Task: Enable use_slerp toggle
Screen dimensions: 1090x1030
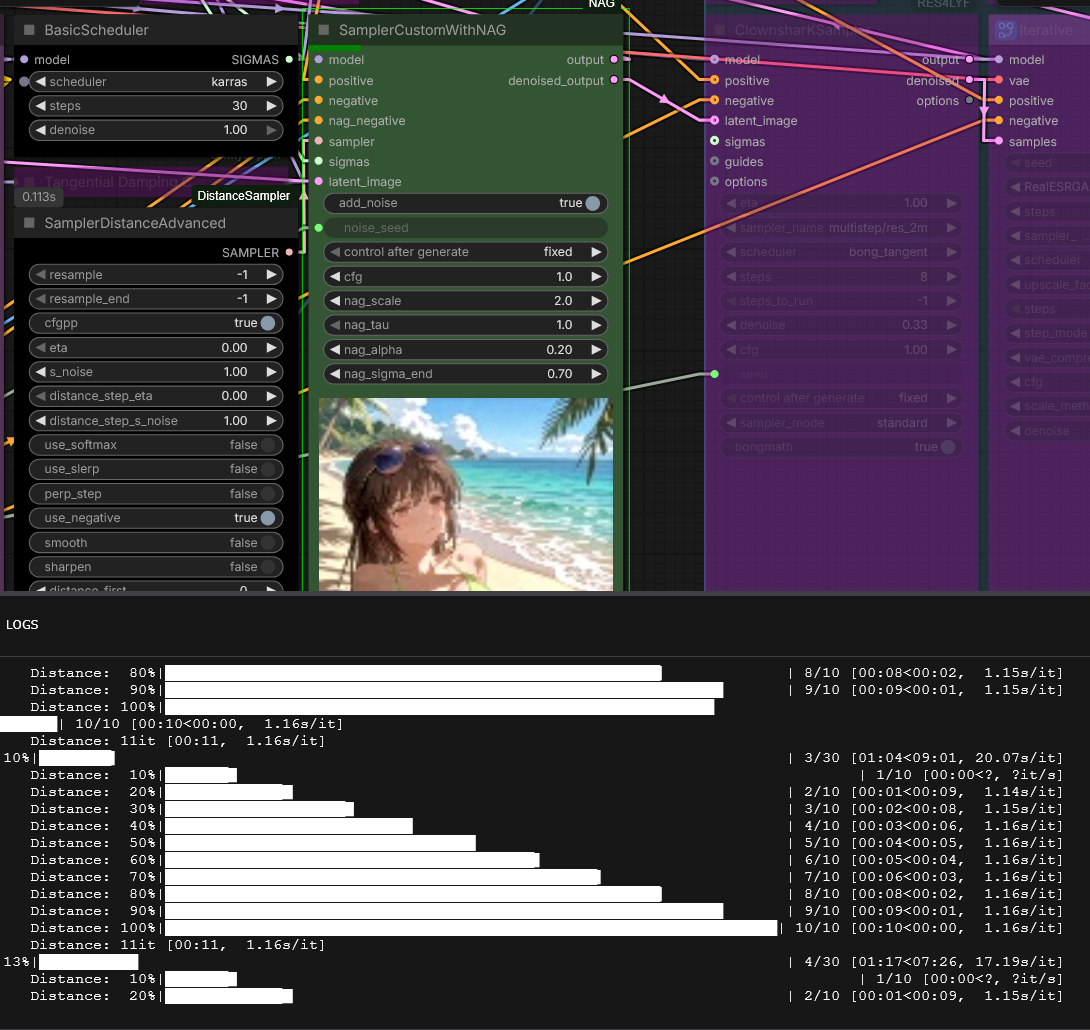Action: click(268, 469)
